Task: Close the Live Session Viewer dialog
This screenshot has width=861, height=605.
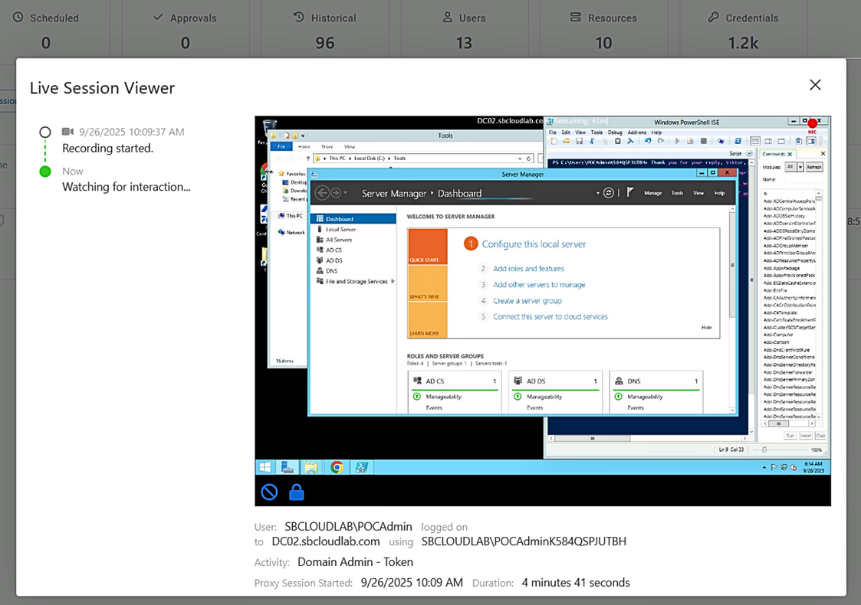Action: coord(815,85)
